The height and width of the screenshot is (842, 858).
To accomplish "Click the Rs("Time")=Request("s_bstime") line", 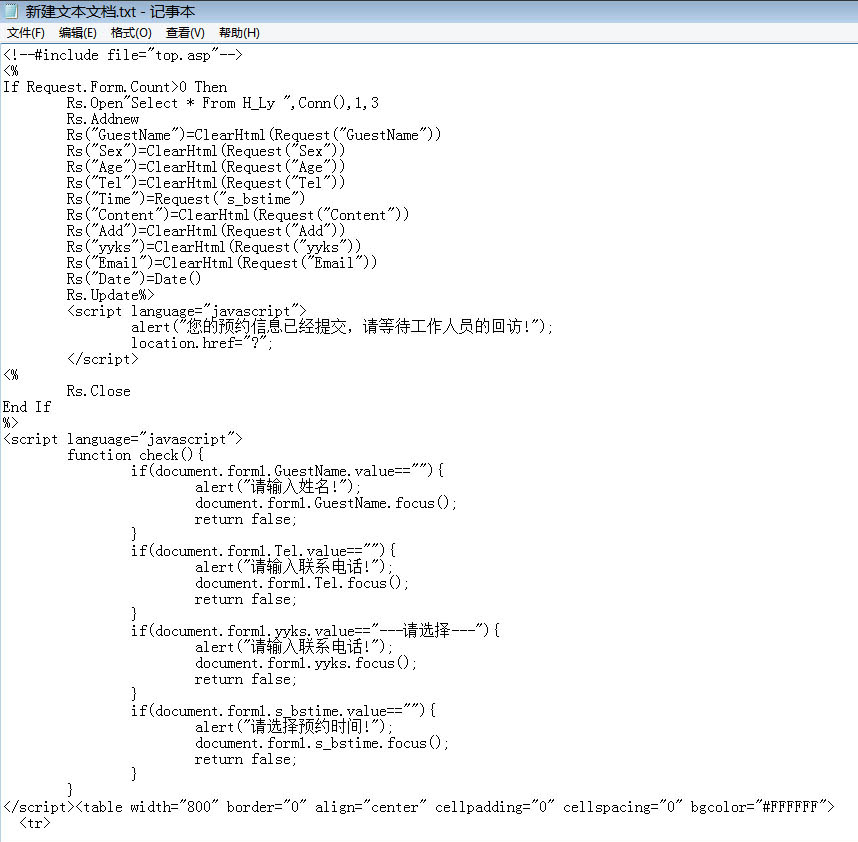I will [x=186, y=199].
